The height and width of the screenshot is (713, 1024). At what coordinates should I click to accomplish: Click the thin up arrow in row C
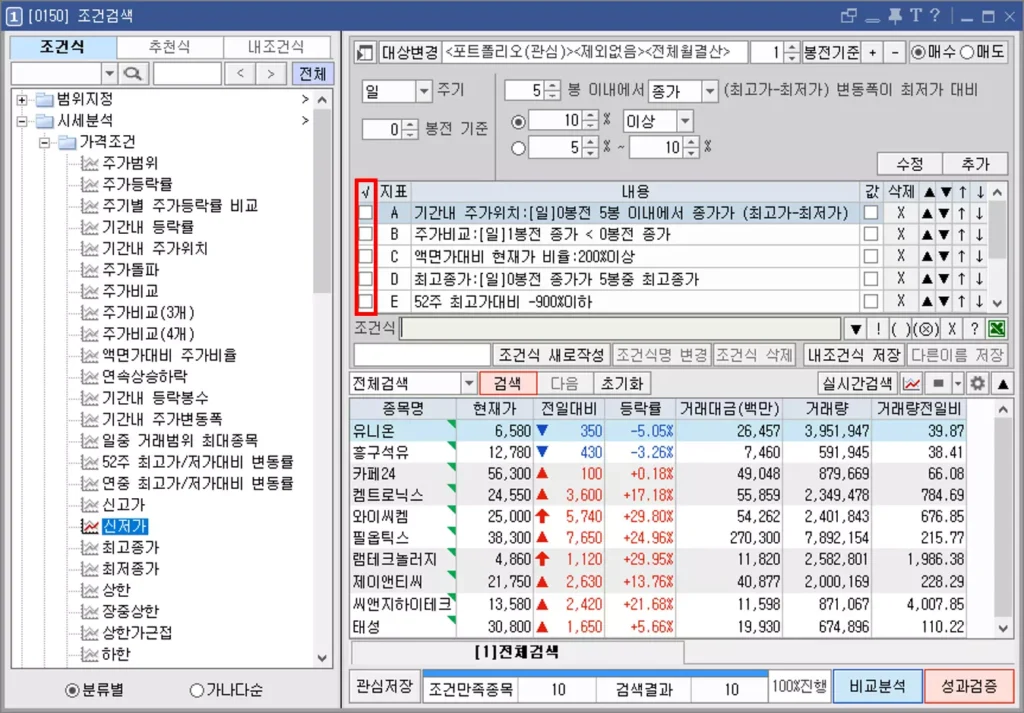pyautogui.click(x=962, y=257)
